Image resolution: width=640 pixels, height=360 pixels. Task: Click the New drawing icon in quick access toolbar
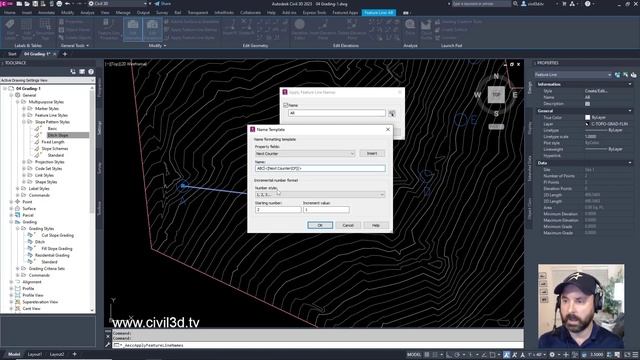point(19,4)
